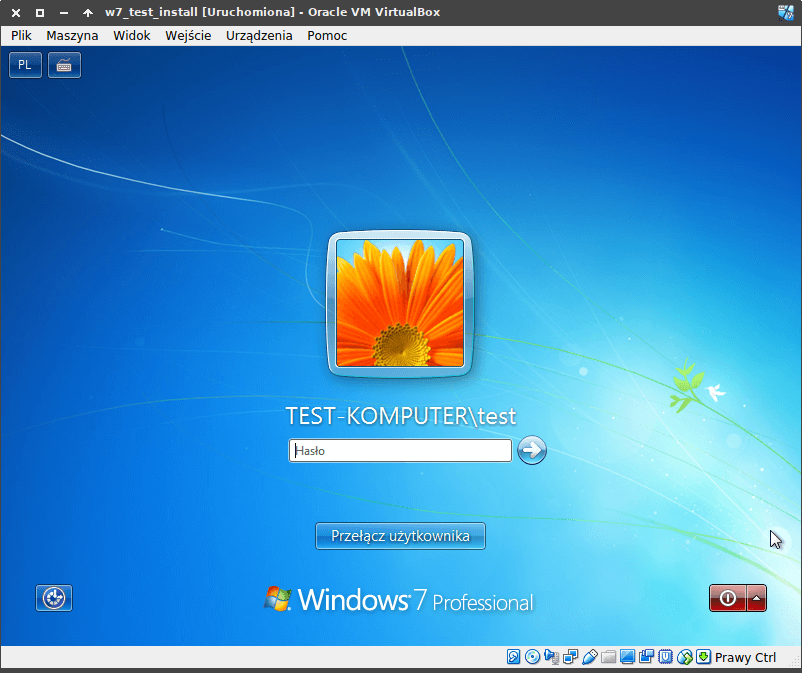802x673 pixels.
Task: Submit password with the arrow button
Action: pyautogui.click(x=532, y=451)
